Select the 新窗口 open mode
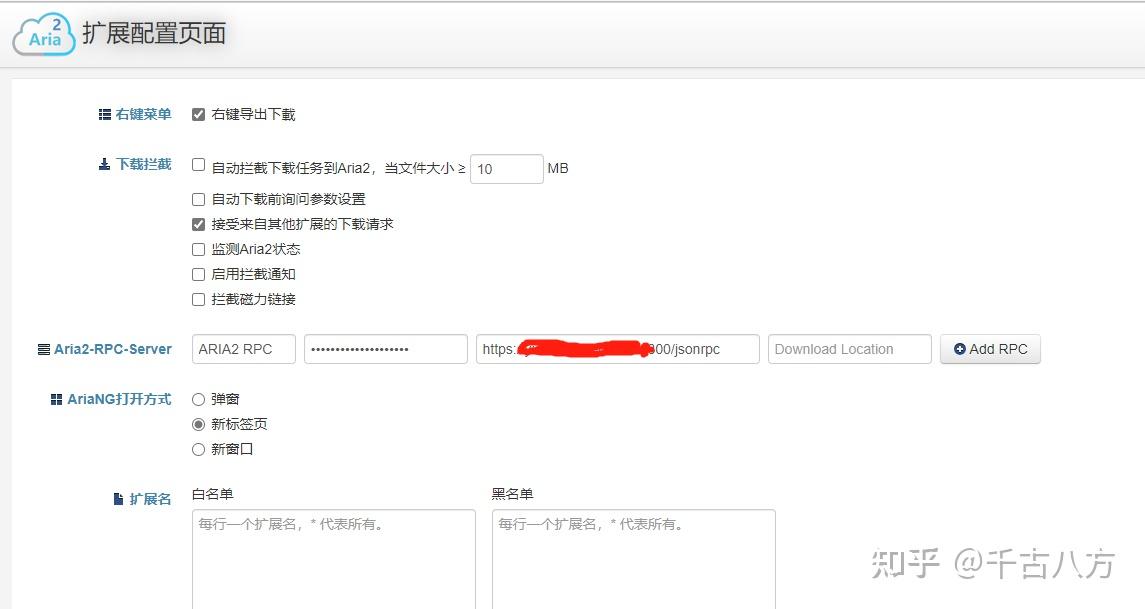 pyautogui.click(x=197, y=448)
